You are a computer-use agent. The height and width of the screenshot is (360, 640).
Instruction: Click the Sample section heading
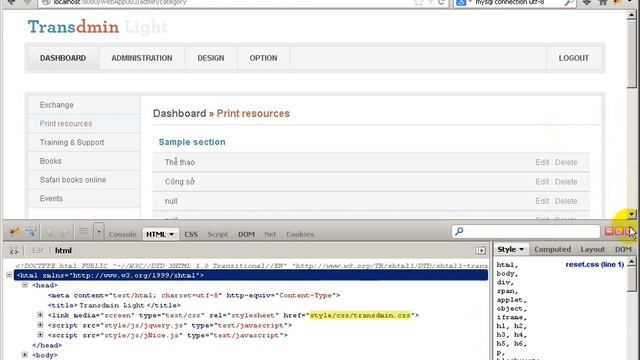192,142
